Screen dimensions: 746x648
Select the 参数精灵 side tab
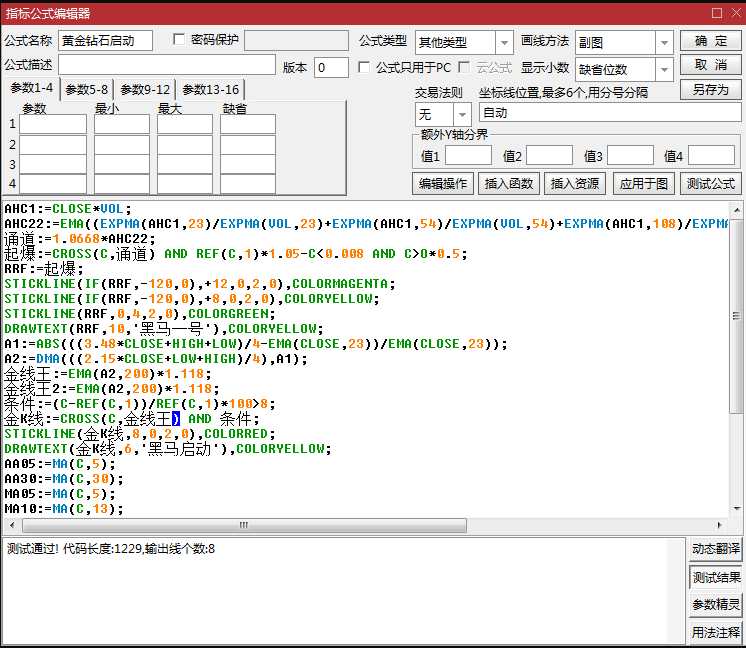716,605
